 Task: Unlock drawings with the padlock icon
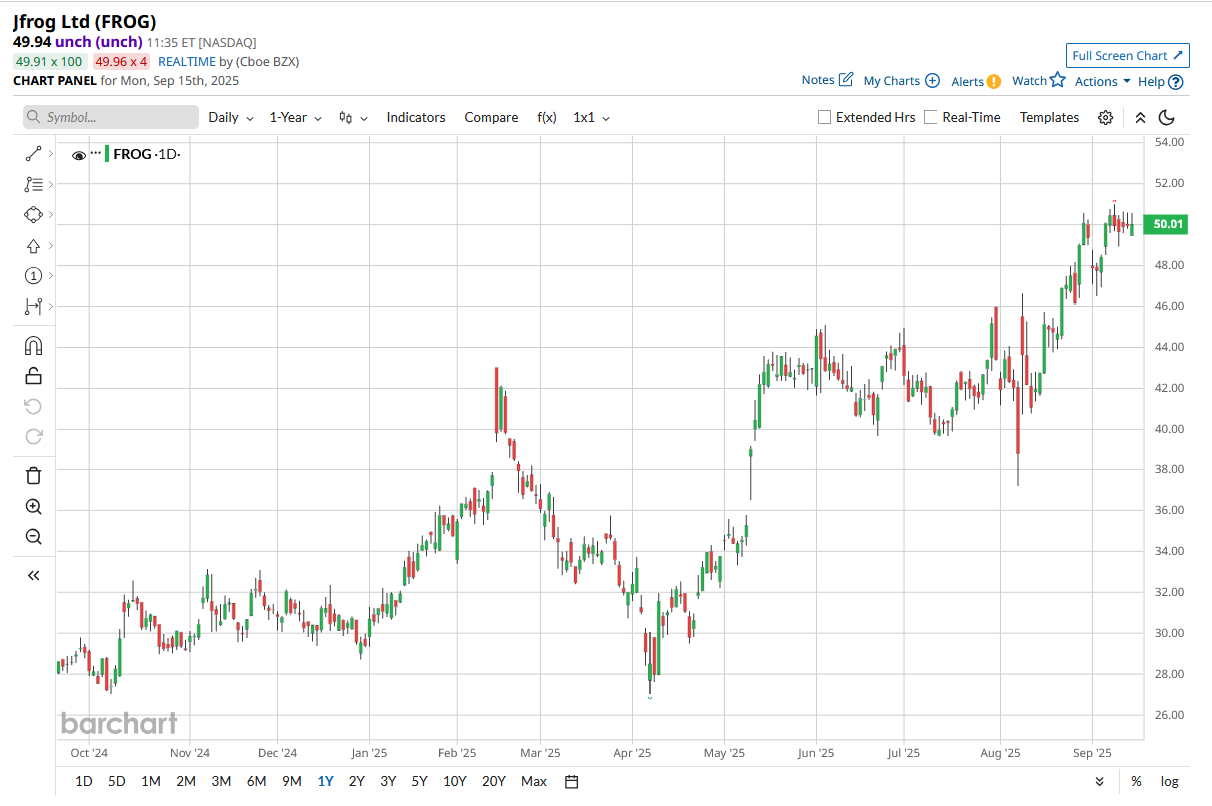(x=33, y=376)
